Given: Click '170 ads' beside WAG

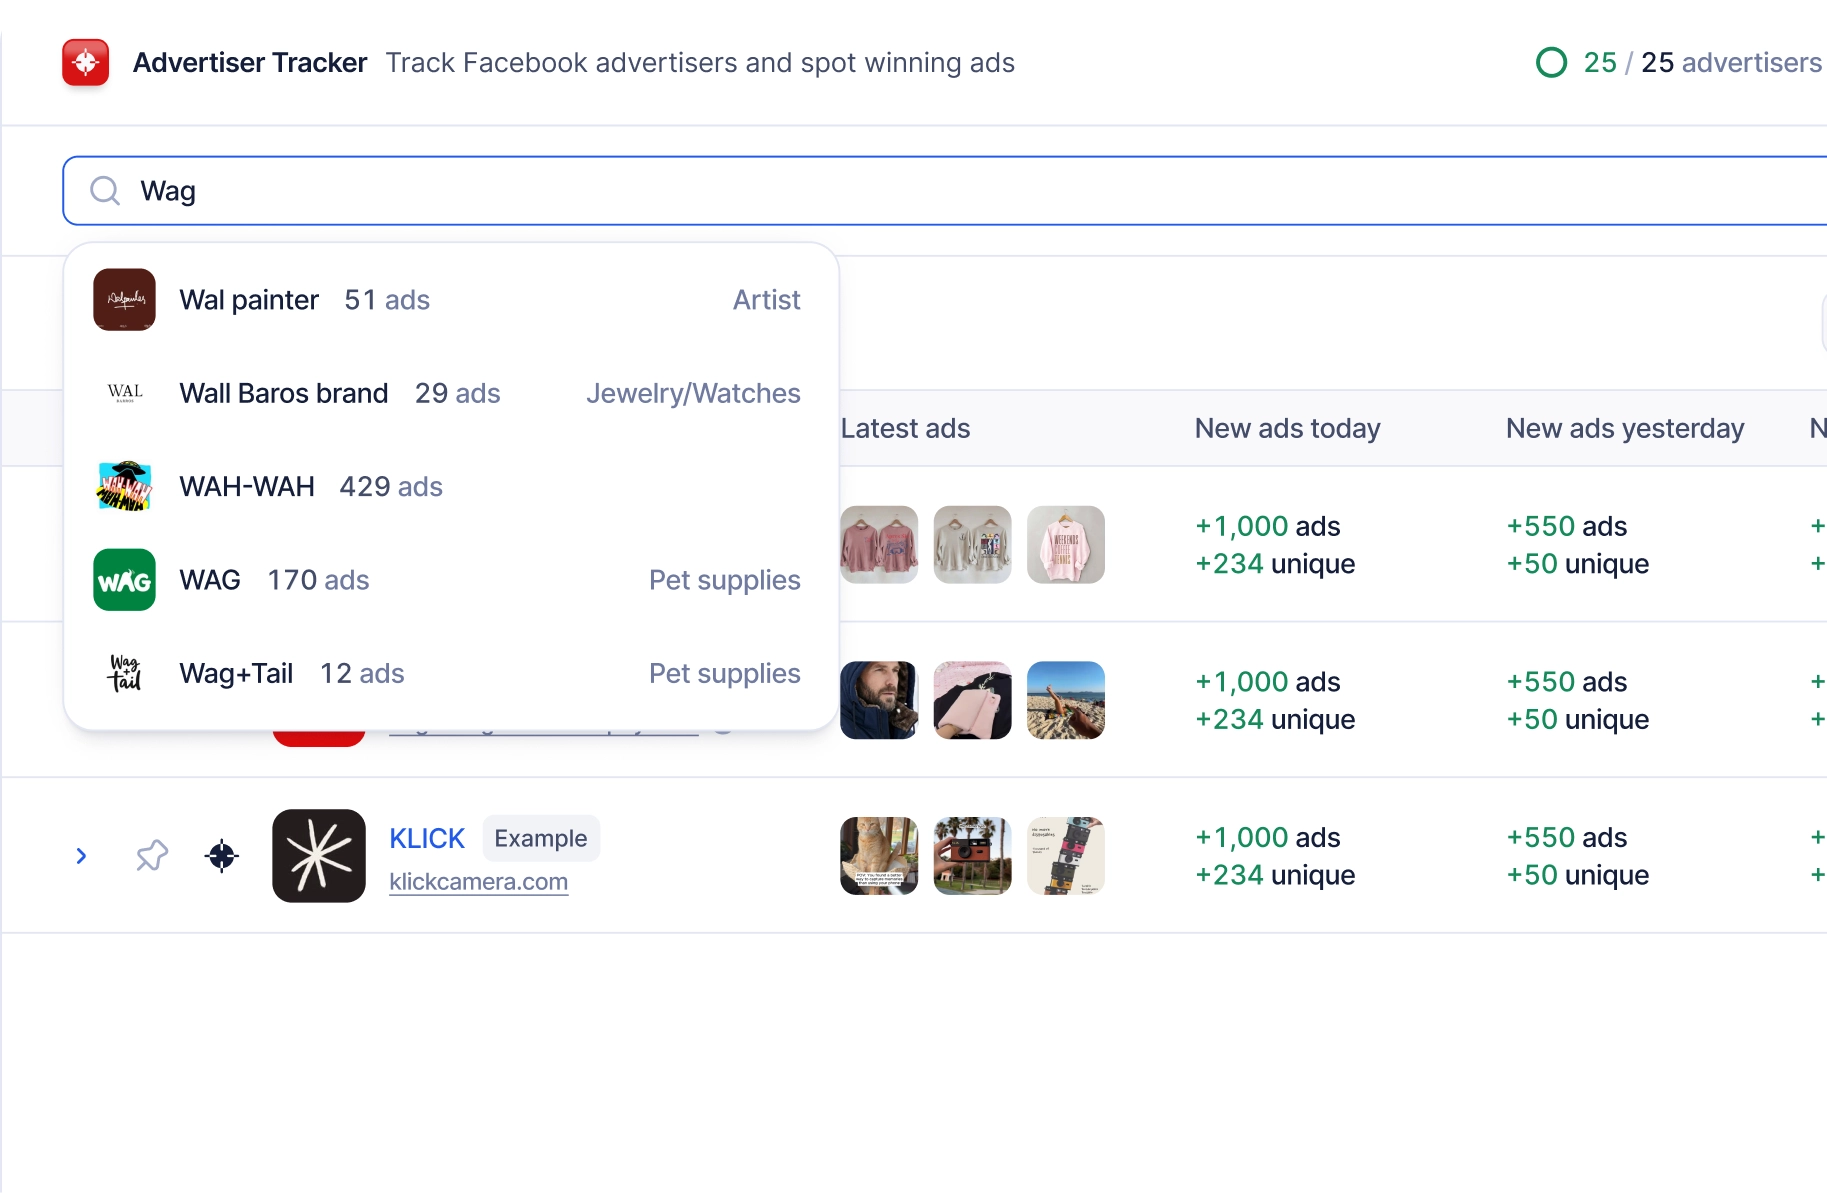Looking at the screenshot, I should coord(318,580).
